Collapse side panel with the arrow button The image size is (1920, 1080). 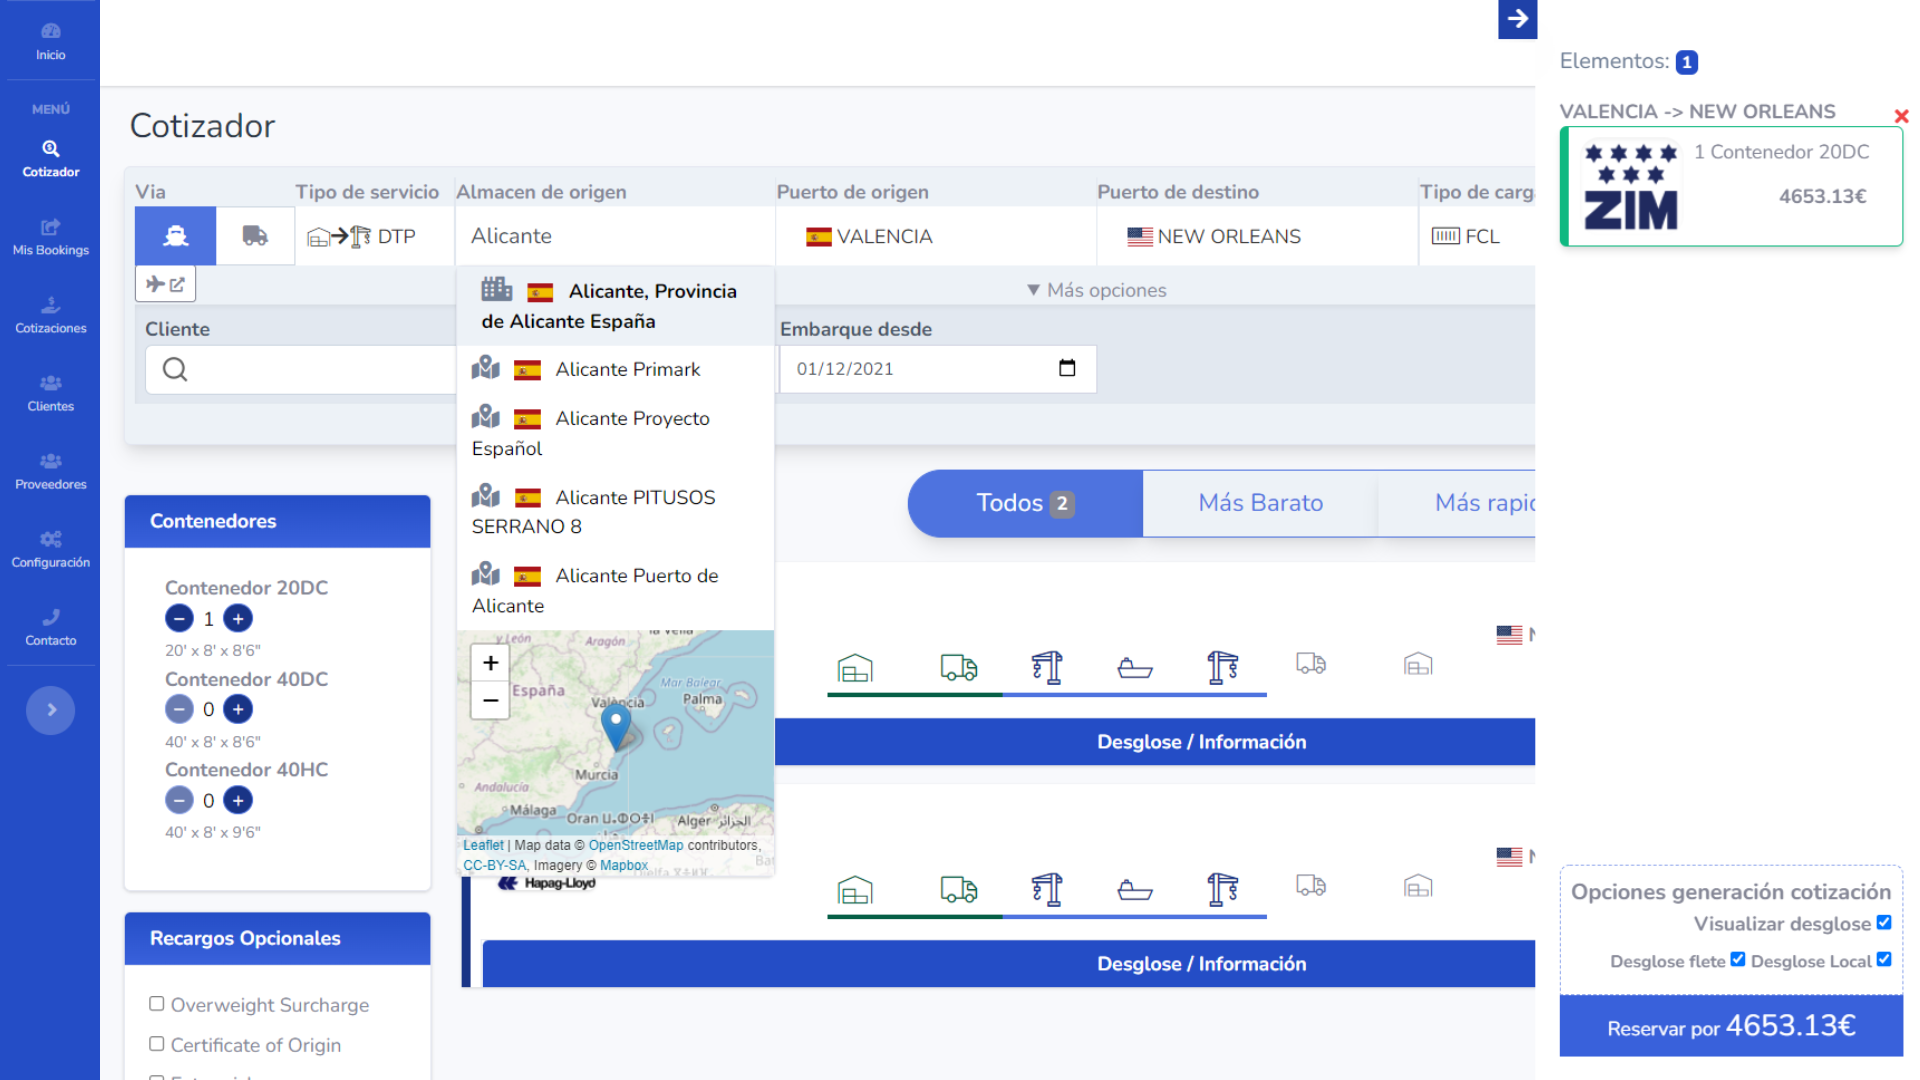pos(1517,19)
